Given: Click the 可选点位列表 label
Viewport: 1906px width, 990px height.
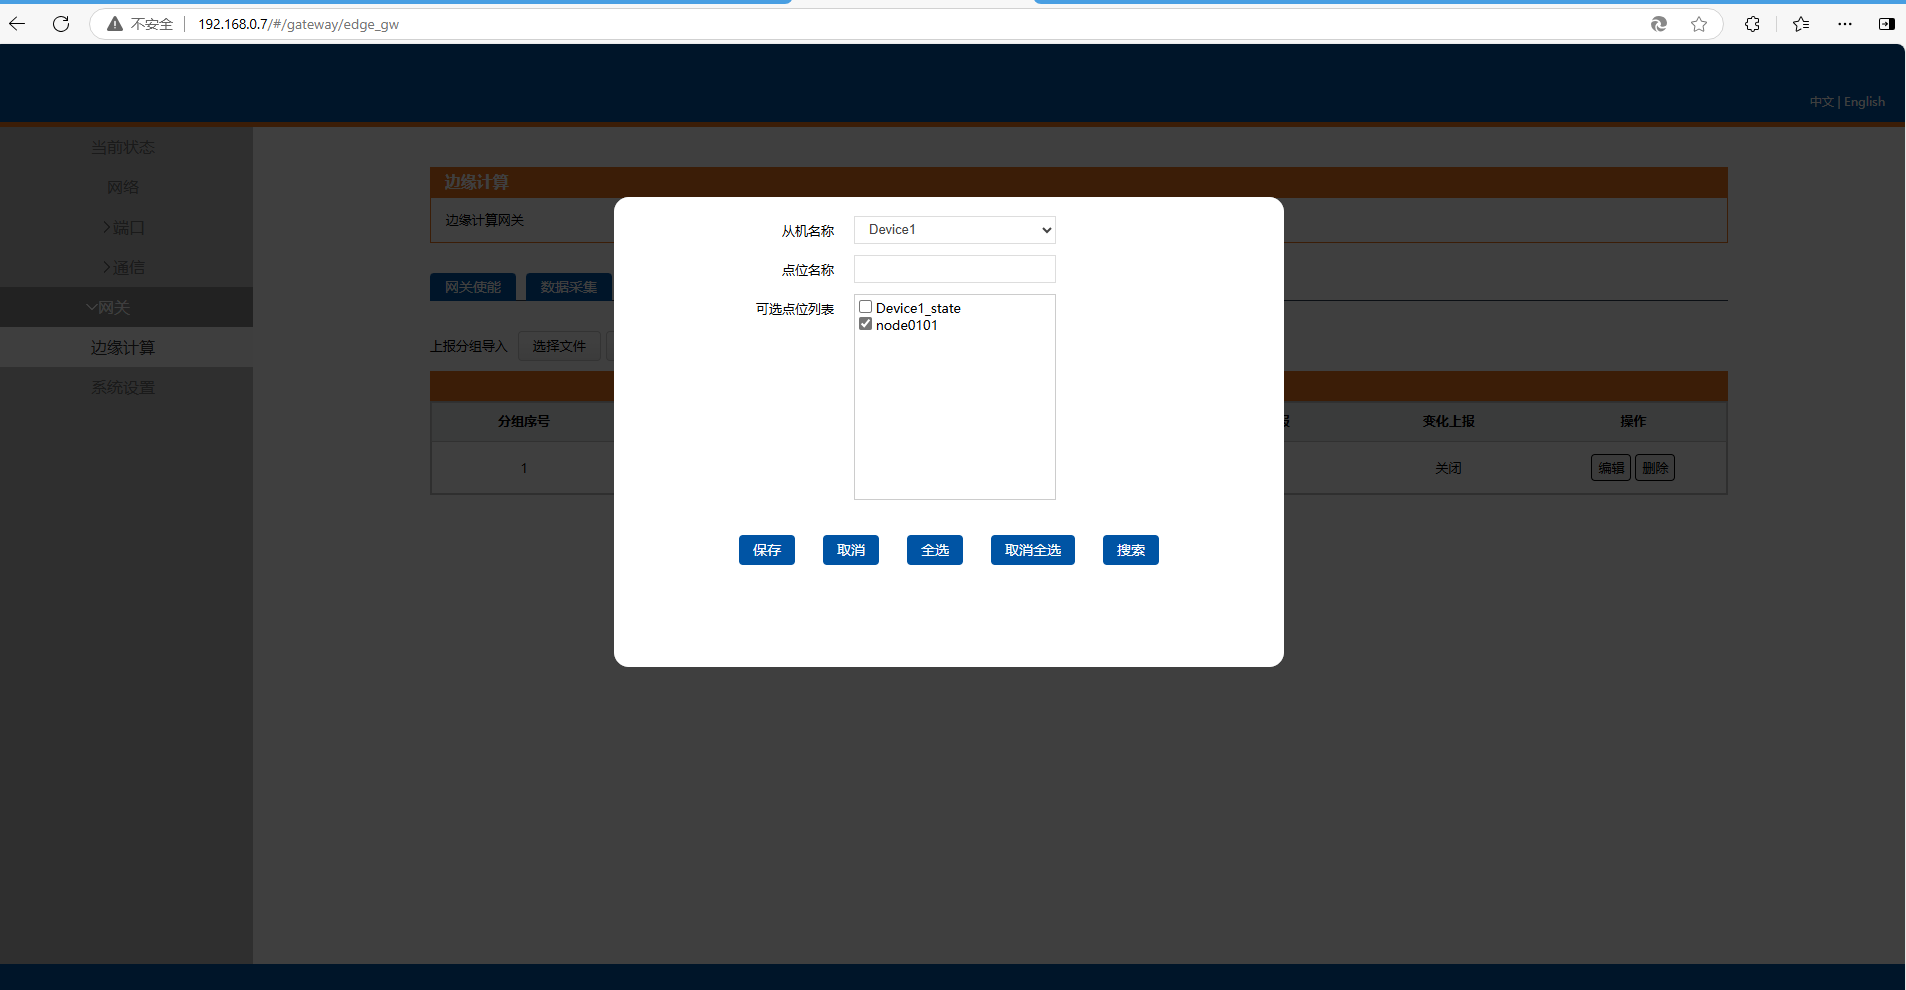Looking at the screenshot, I should [x=795, y=309].
